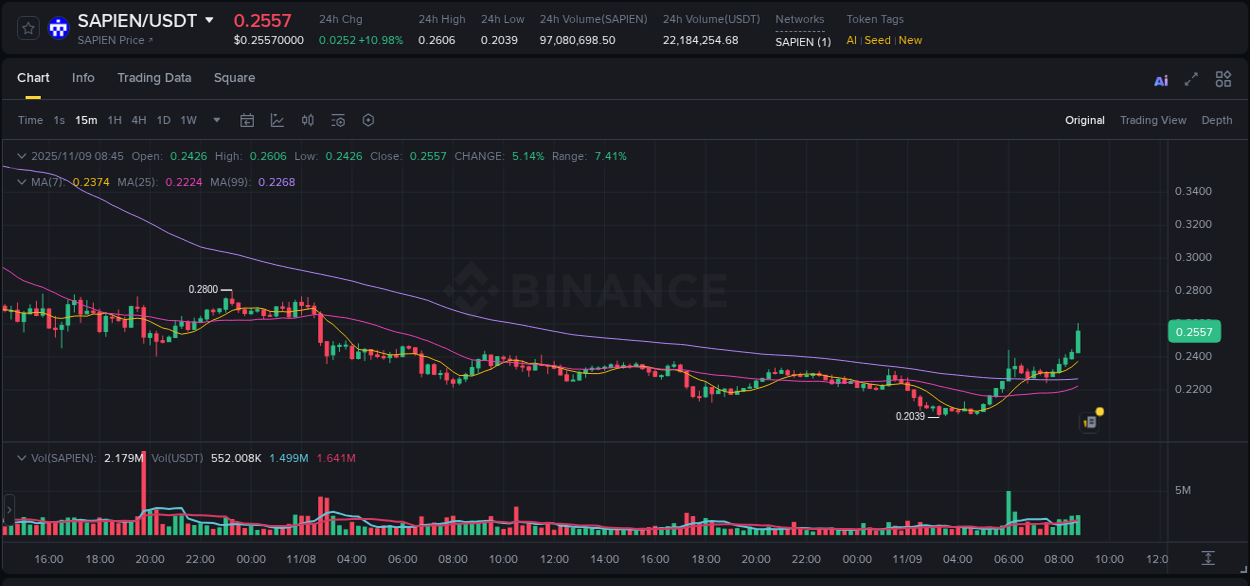The width and height of the screenshot is (1250, 586).
Task: Open the Info tab
Action: [x=83, y=78]
